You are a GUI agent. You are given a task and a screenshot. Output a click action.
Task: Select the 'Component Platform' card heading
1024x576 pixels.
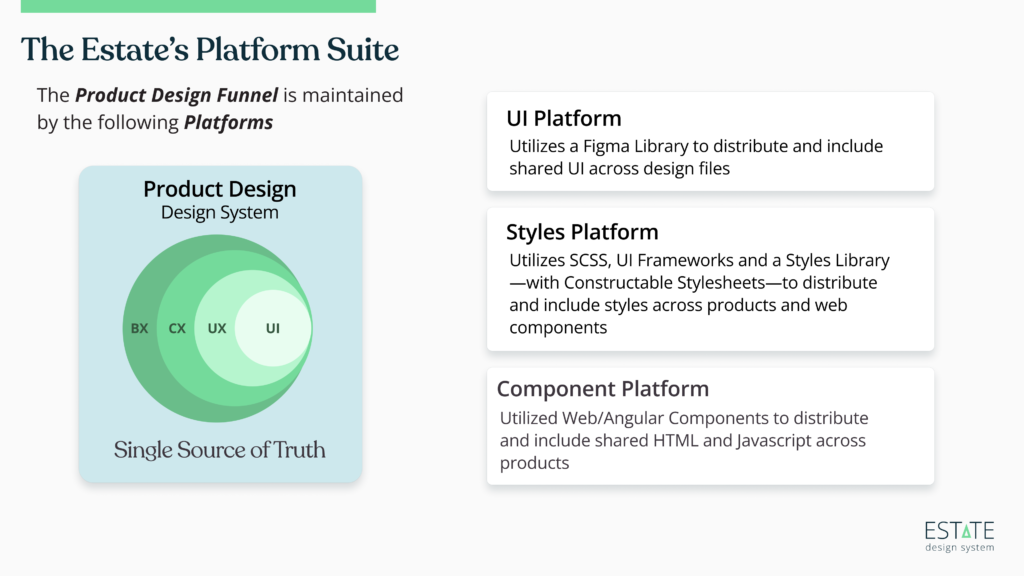point(602,389)
